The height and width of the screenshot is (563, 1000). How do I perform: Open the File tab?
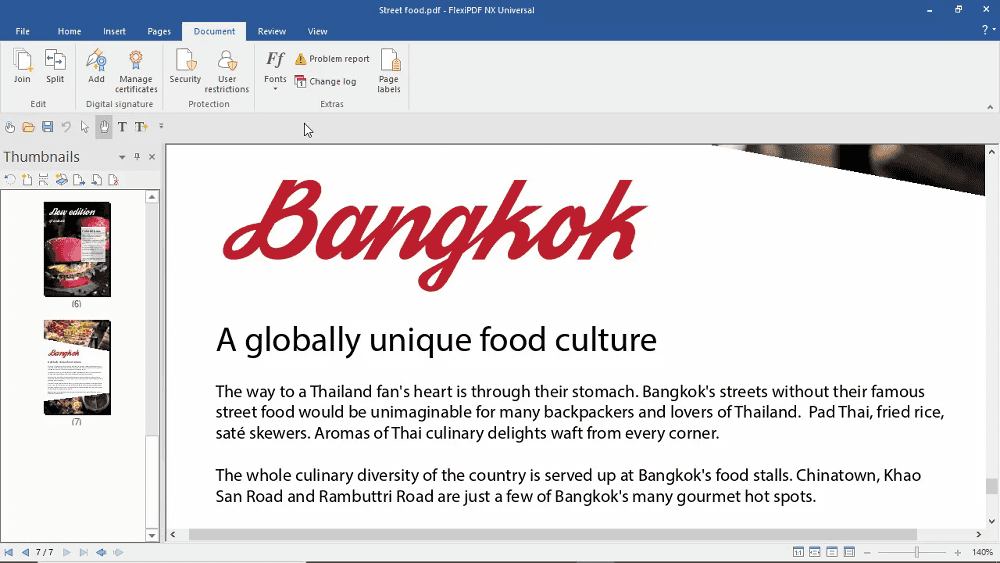[22, 31]
